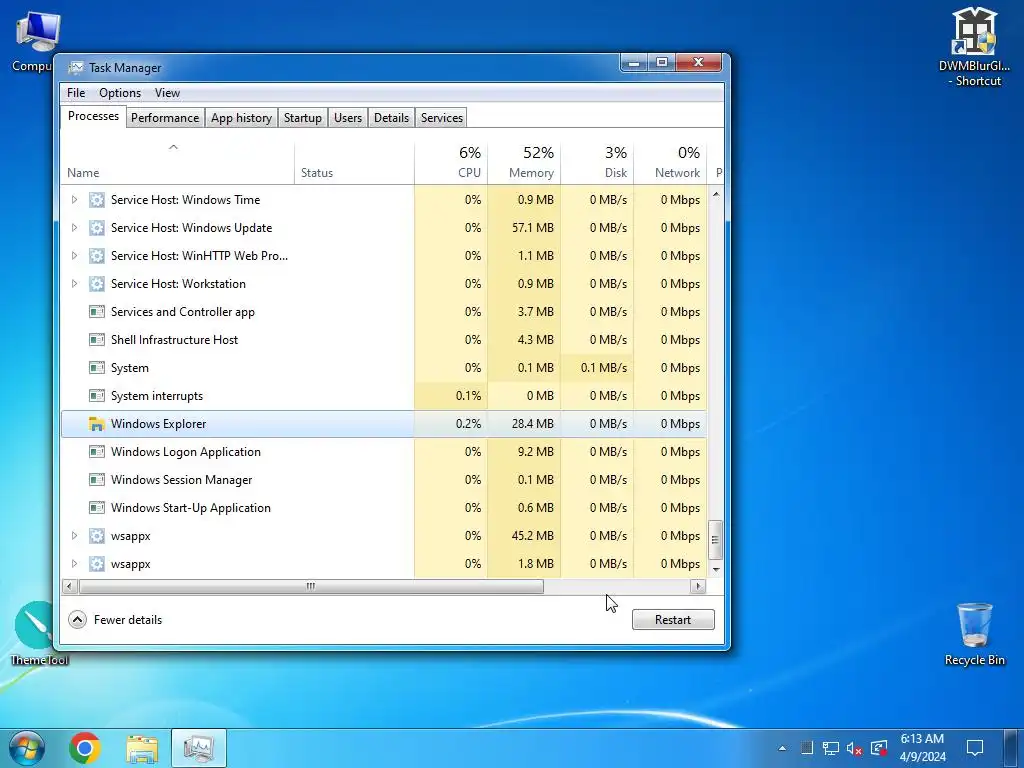The height and width of the screenshot is (768, 1024).
Task: Open the View menu
Action: coord(167,93)
